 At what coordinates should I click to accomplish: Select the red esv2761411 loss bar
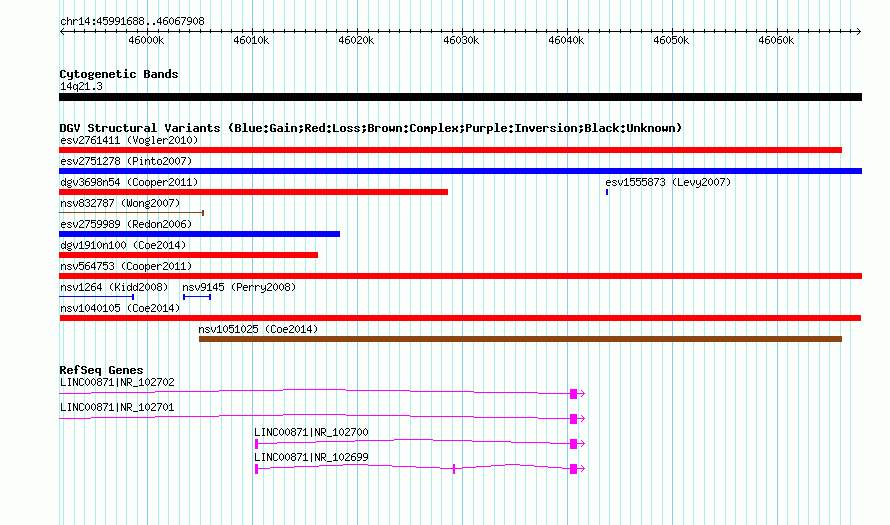(450, 150)
